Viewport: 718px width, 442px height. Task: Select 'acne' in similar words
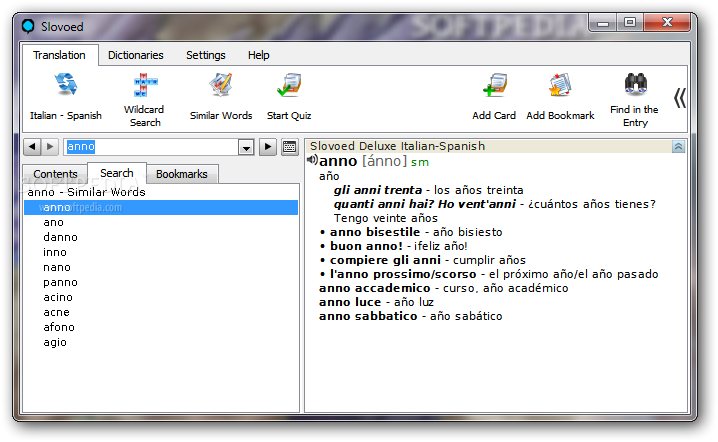pos(56,312)
